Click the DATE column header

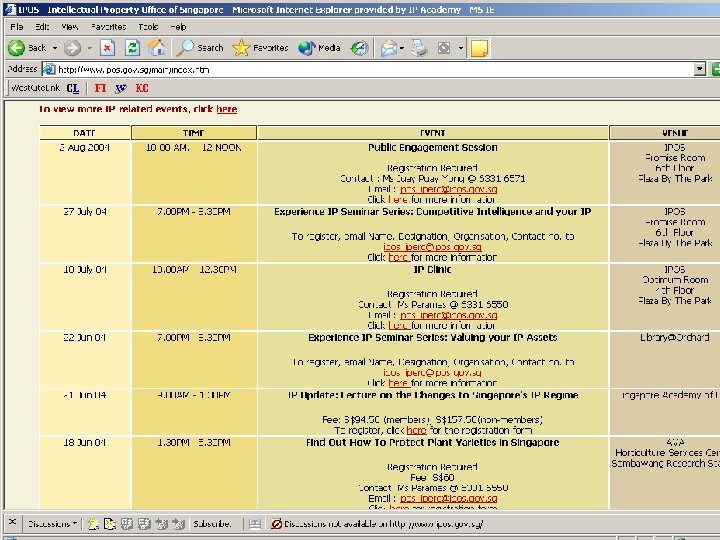pyautogui.click(x=85, y=133)
